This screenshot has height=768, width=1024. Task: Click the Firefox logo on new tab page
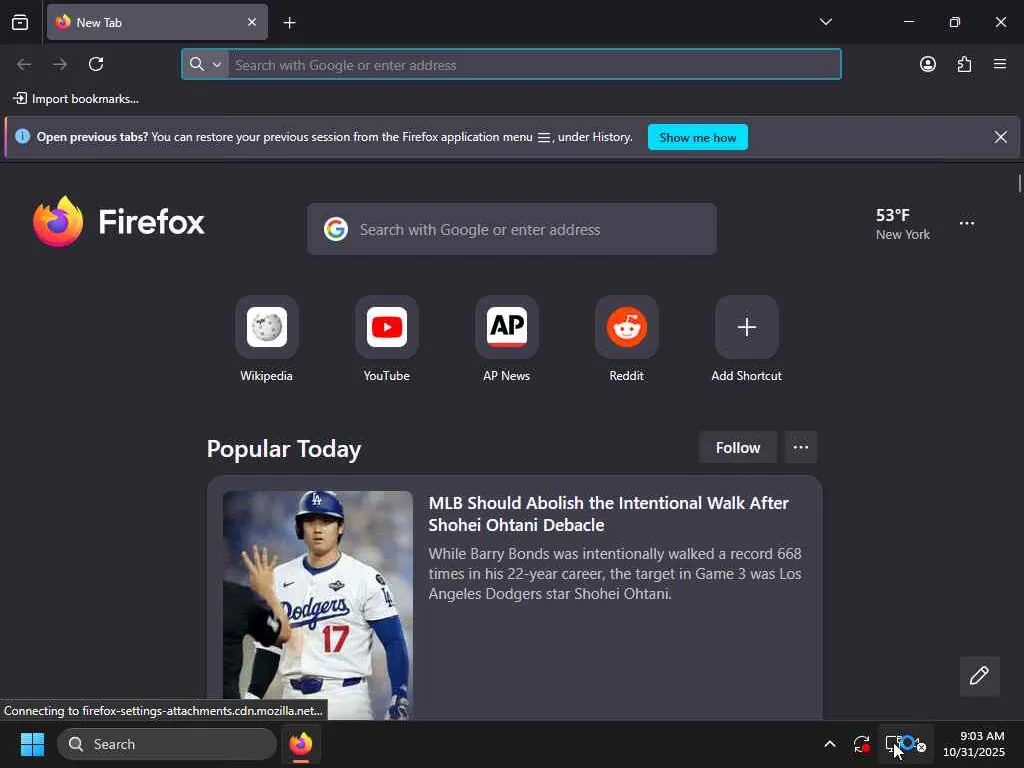coord(119,222)
